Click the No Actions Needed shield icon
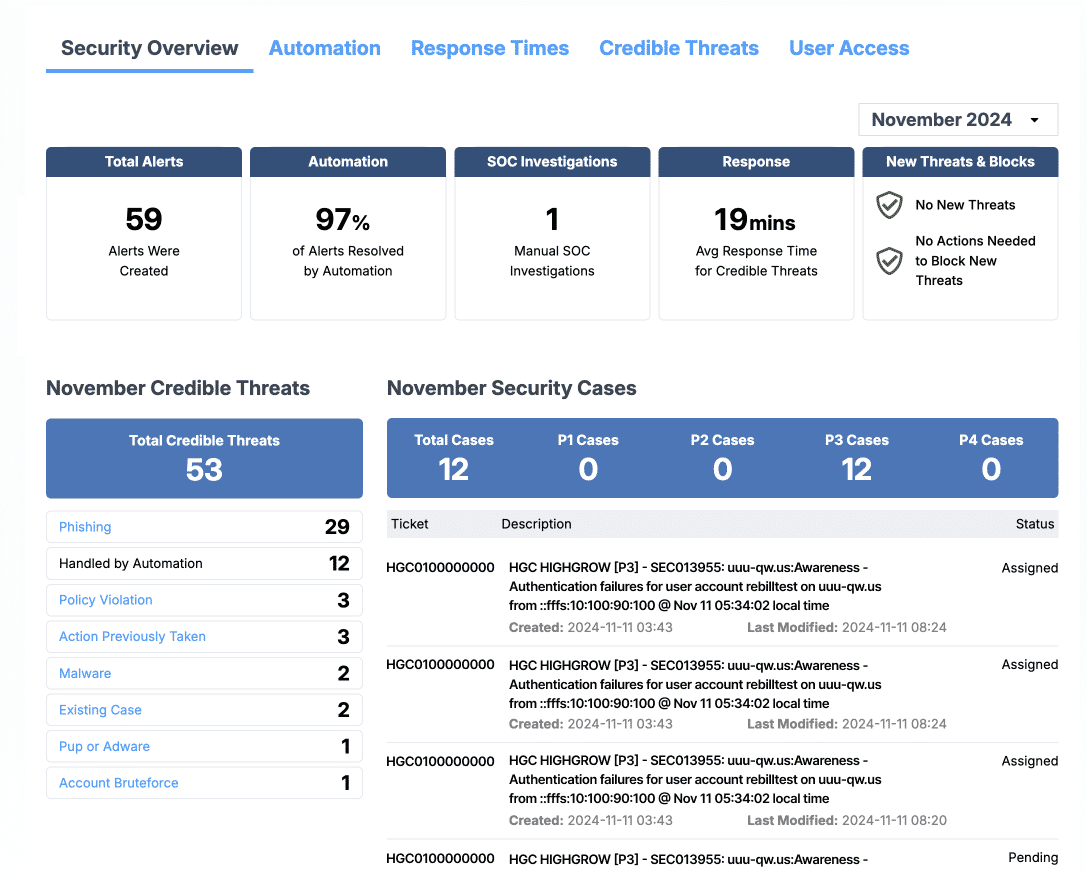 click(x=889, y=261)
